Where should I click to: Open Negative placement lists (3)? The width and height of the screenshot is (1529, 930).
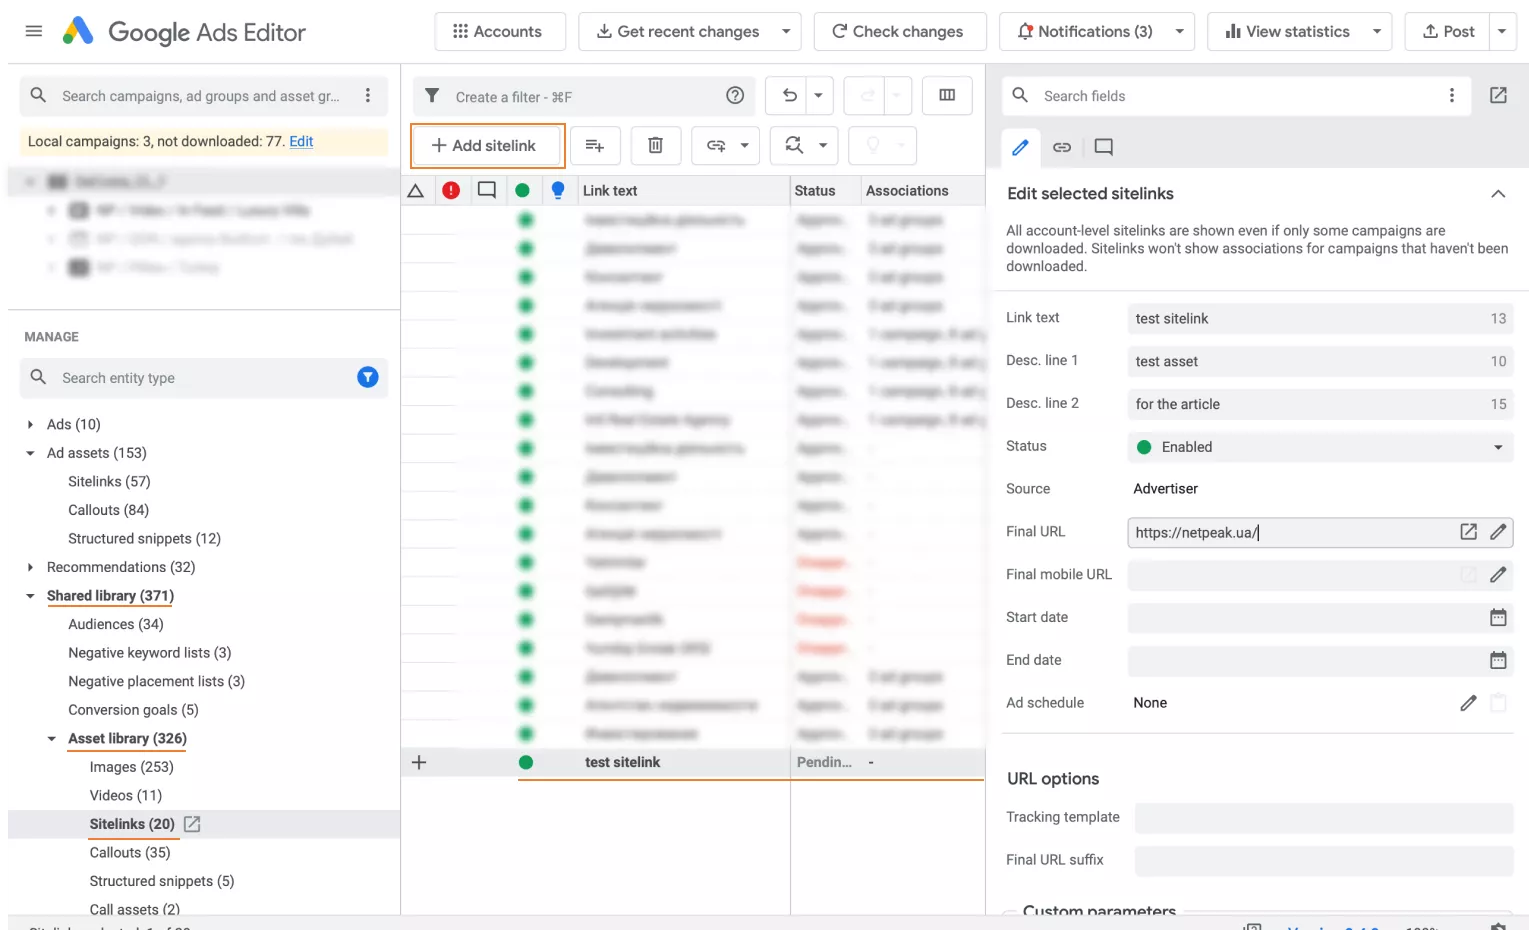[156, 682]
